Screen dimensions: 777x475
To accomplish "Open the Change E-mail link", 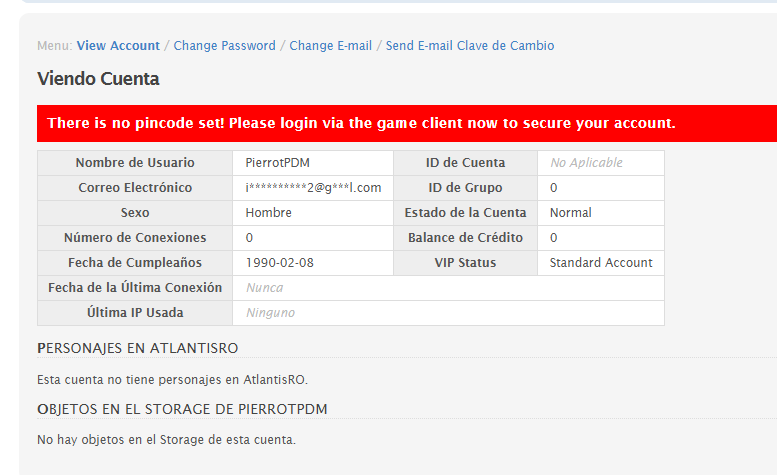I will 331,46.
